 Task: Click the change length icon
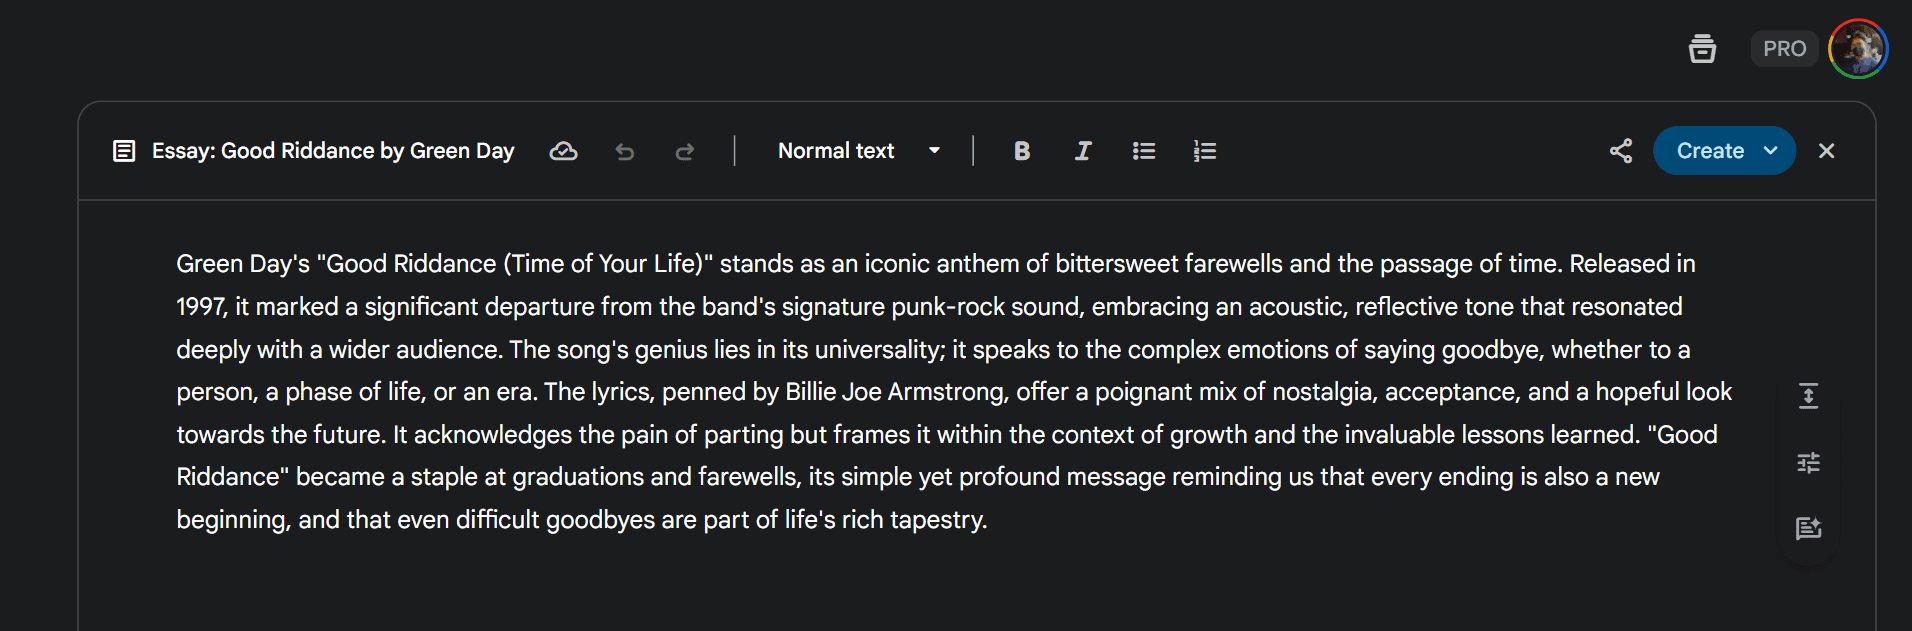coord(1808,396)
